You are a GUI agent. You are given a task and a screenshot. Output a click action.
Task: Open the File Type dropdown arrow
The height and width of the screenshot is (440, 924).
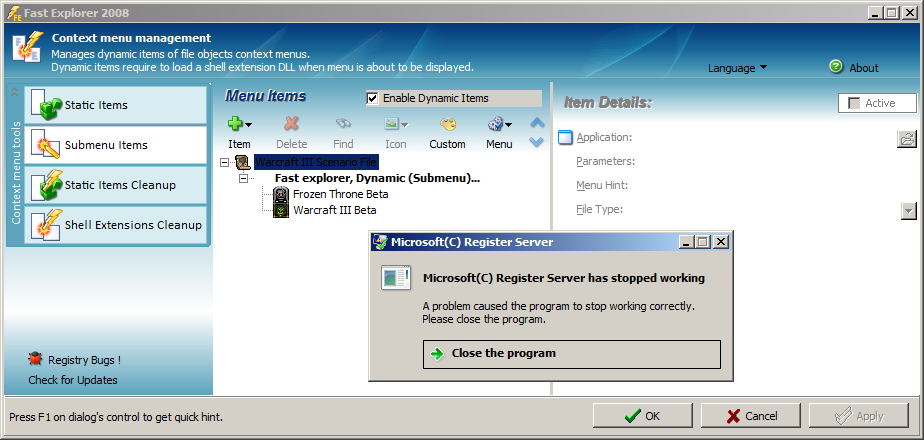(909, 210)
